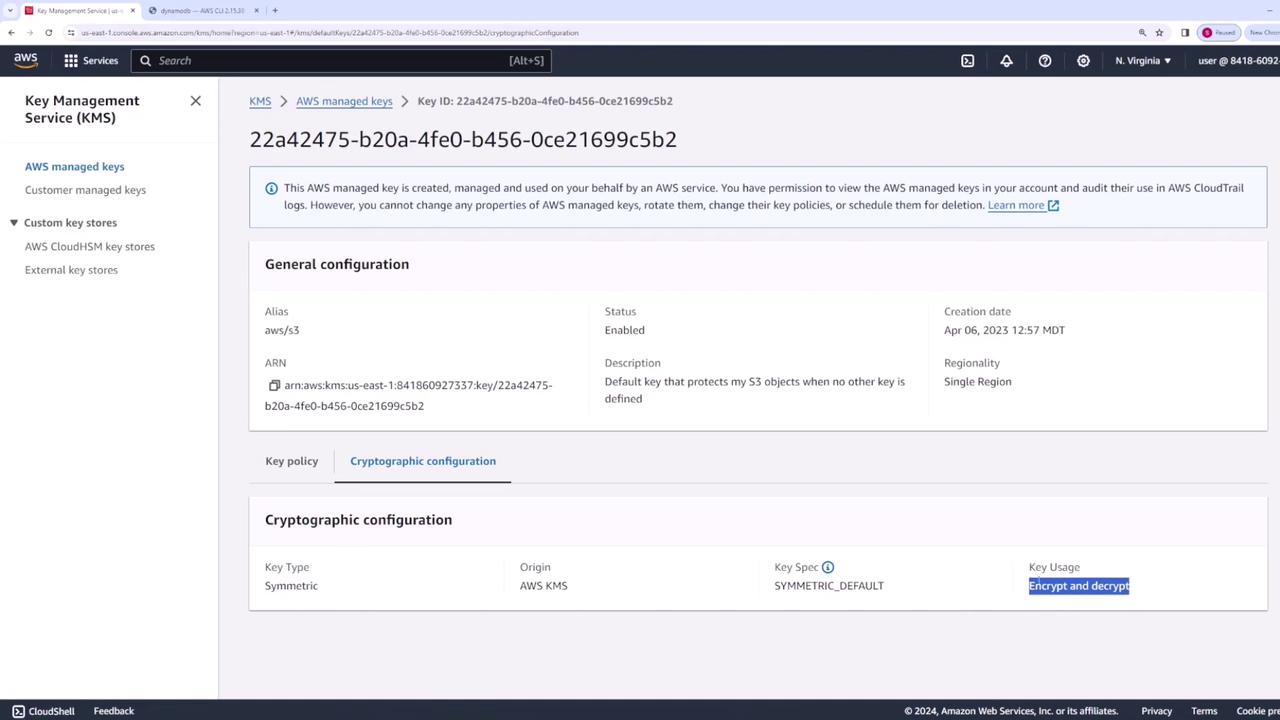Open Customer managed keys in sidebar
The width and height of the screenshot is (1280, 720).
tap(85, 190)
